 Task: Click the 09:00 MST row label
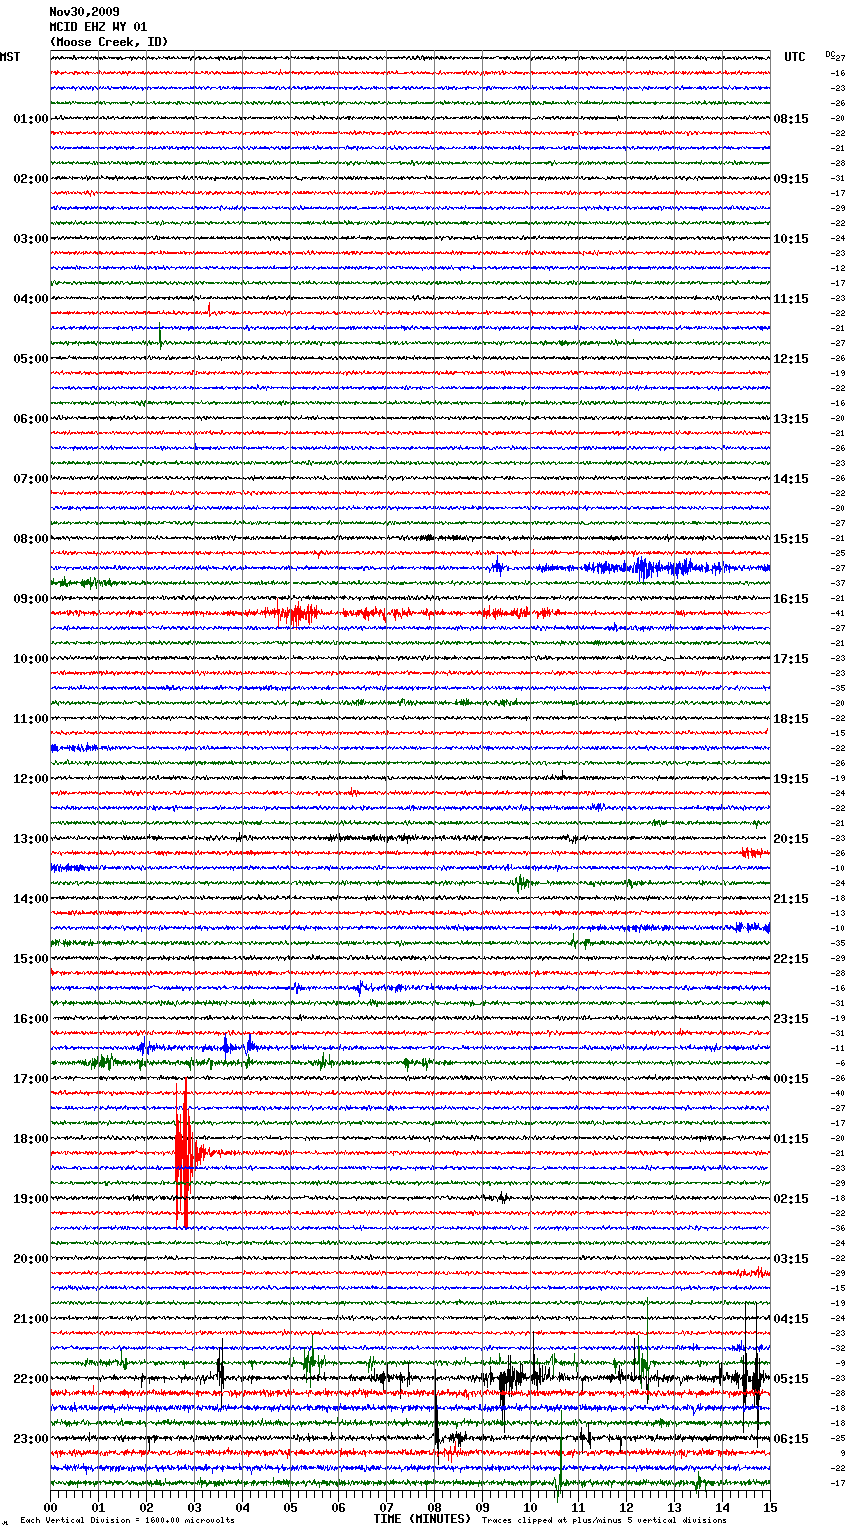pos(31,599)
